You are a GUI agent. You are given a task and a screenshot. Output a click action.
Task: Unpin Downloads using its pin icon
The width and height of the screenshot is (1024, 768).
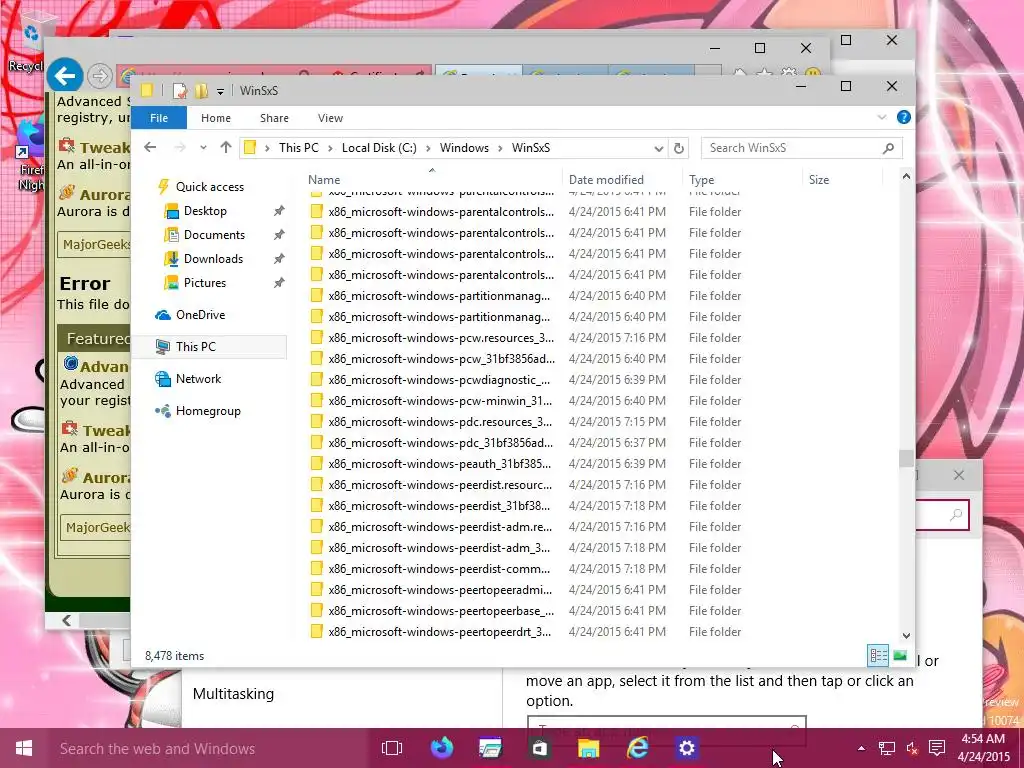[x=279, y=259]
